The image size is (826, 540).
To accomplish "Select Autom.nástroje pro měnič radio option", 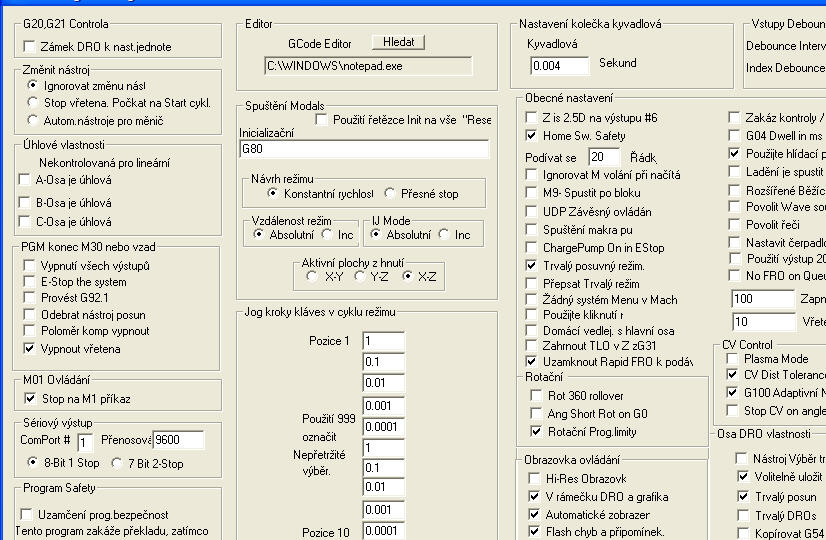I will tap(34, 120).
